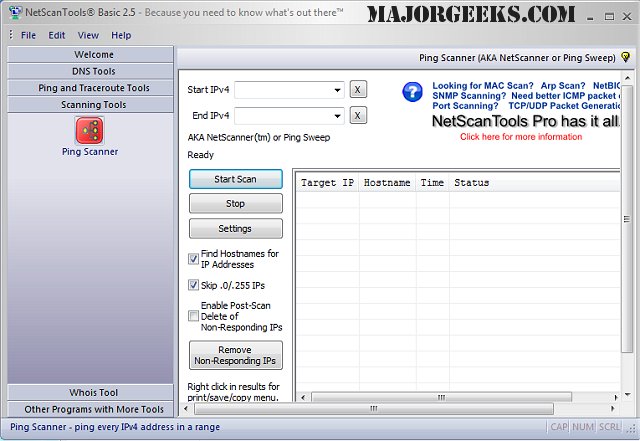Click the NUM indicator in status bar
This screenshot has width=640, height=441.
tap(583, 427)
